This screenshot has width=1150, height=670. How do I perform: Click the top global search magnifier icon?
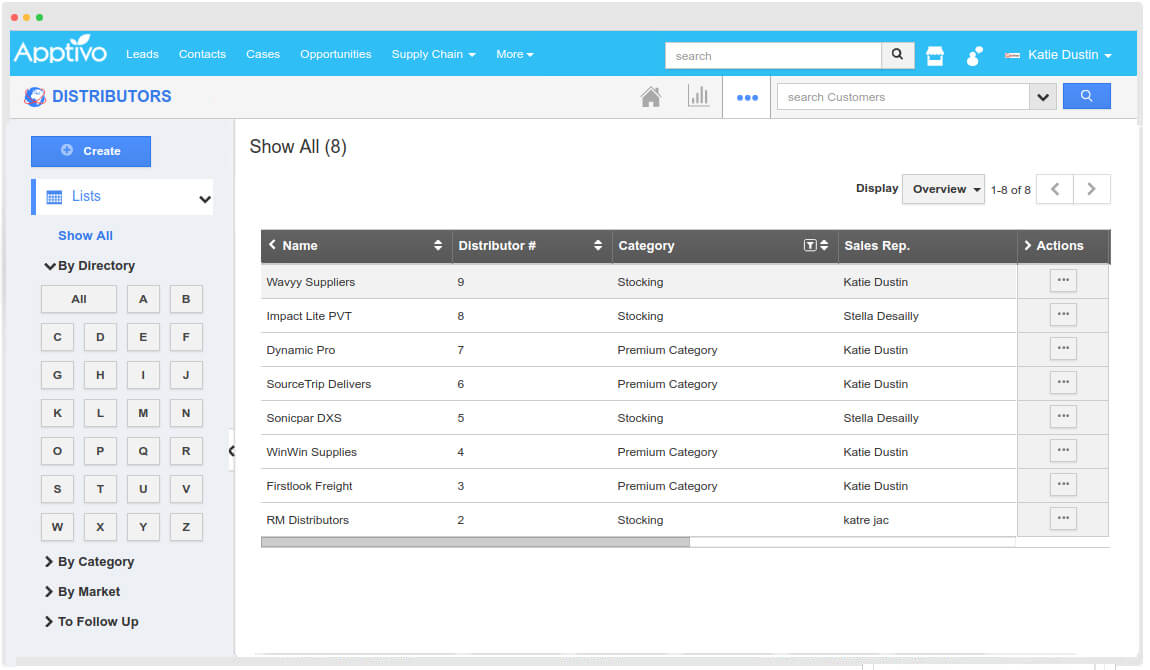pos(897,55)
